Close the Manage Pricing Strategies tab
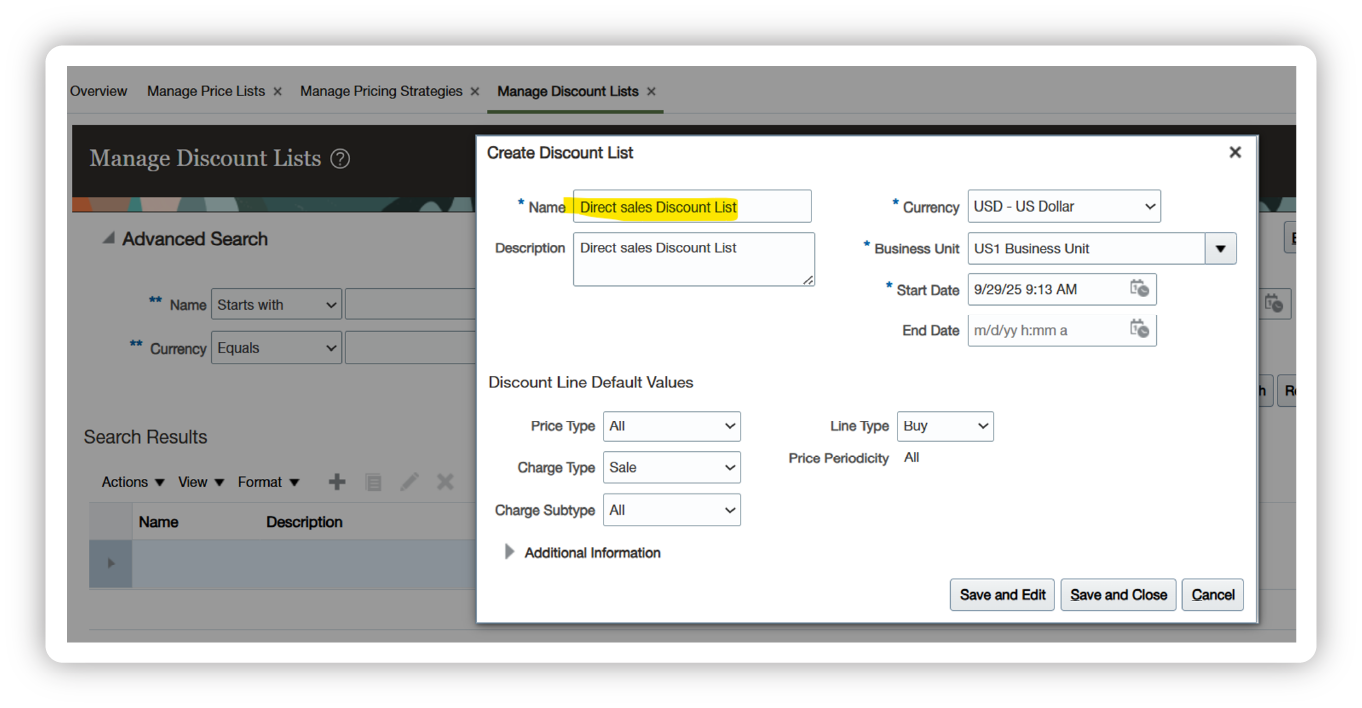This screenshot has width=1362, height=708. [475, 91]
